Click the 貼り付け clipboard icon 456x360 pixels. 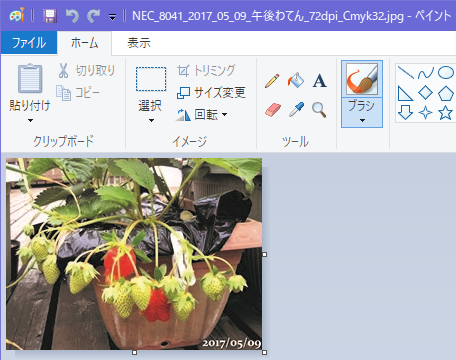pyautogui.click(x=30, y=78)
